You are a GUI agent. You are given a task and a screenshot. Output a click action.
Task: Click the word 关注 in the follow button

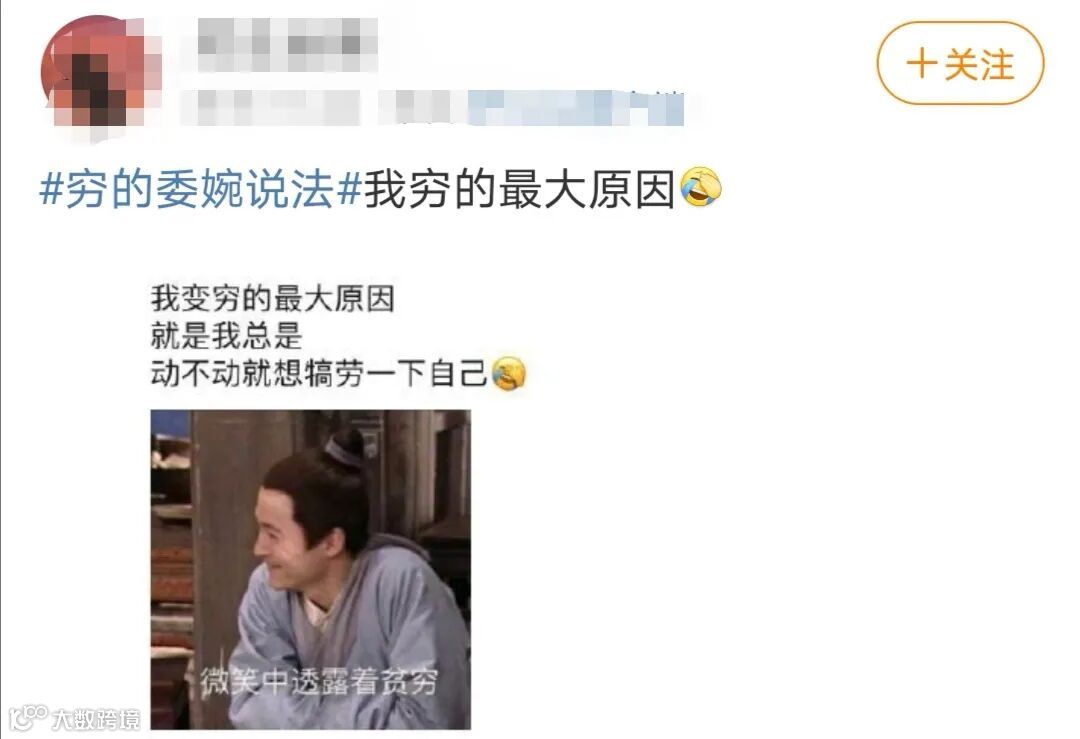[x=979, y=65]
